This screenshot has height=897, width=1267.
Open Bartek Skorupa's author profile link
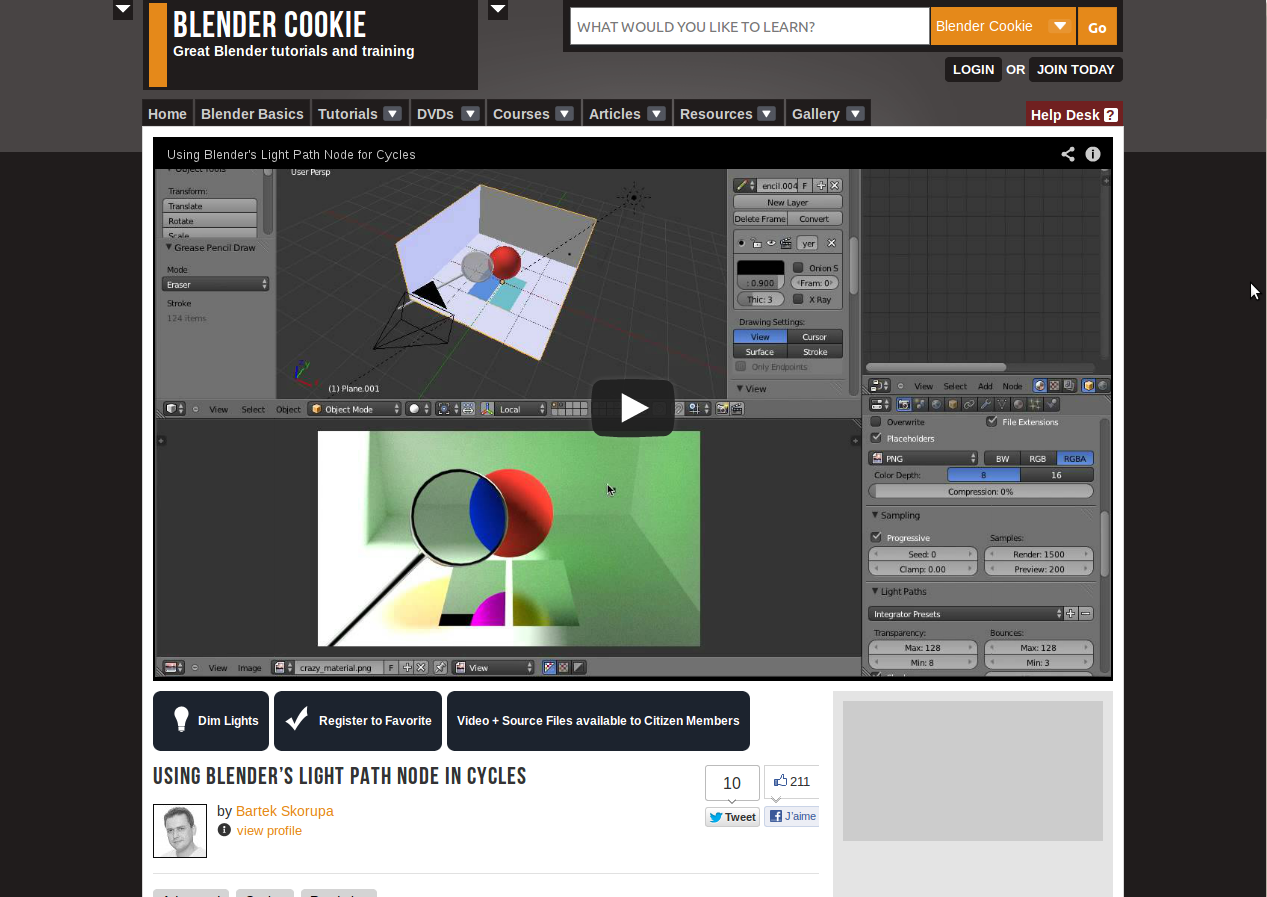click(x=284, y=811)
